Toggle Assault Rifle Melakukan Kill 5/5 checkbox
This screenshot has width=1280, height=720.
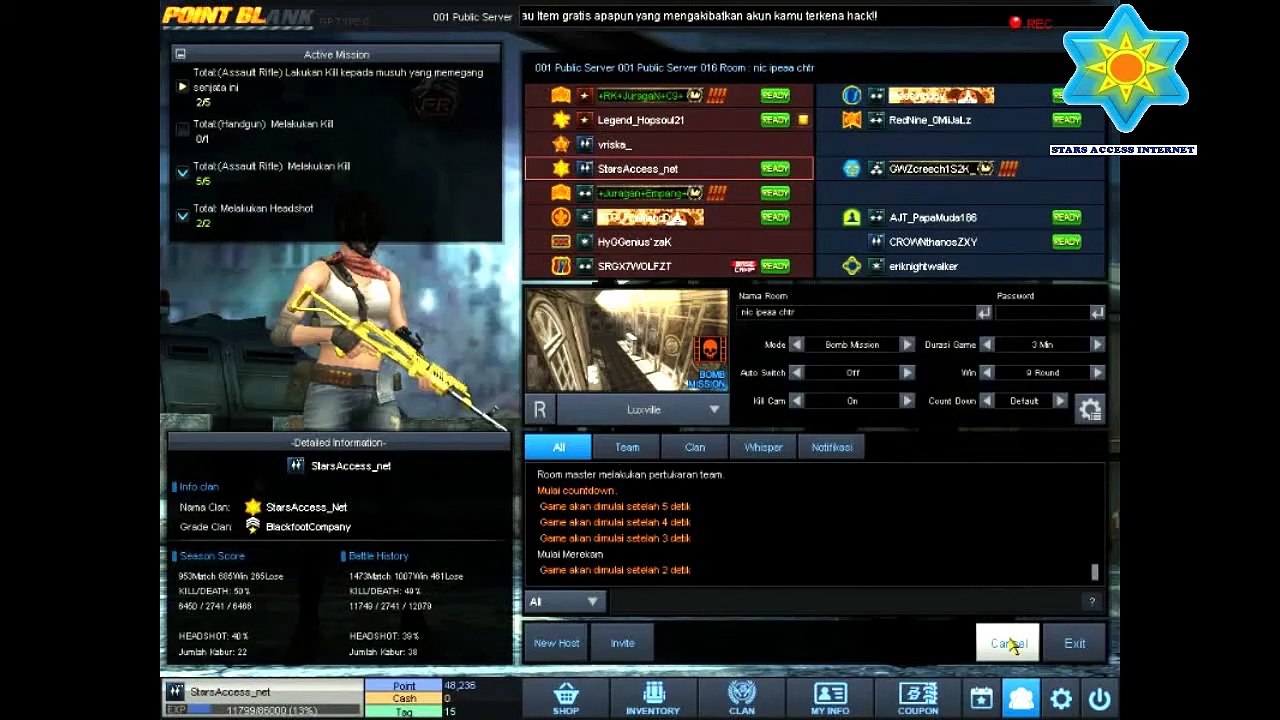point(182,172)
